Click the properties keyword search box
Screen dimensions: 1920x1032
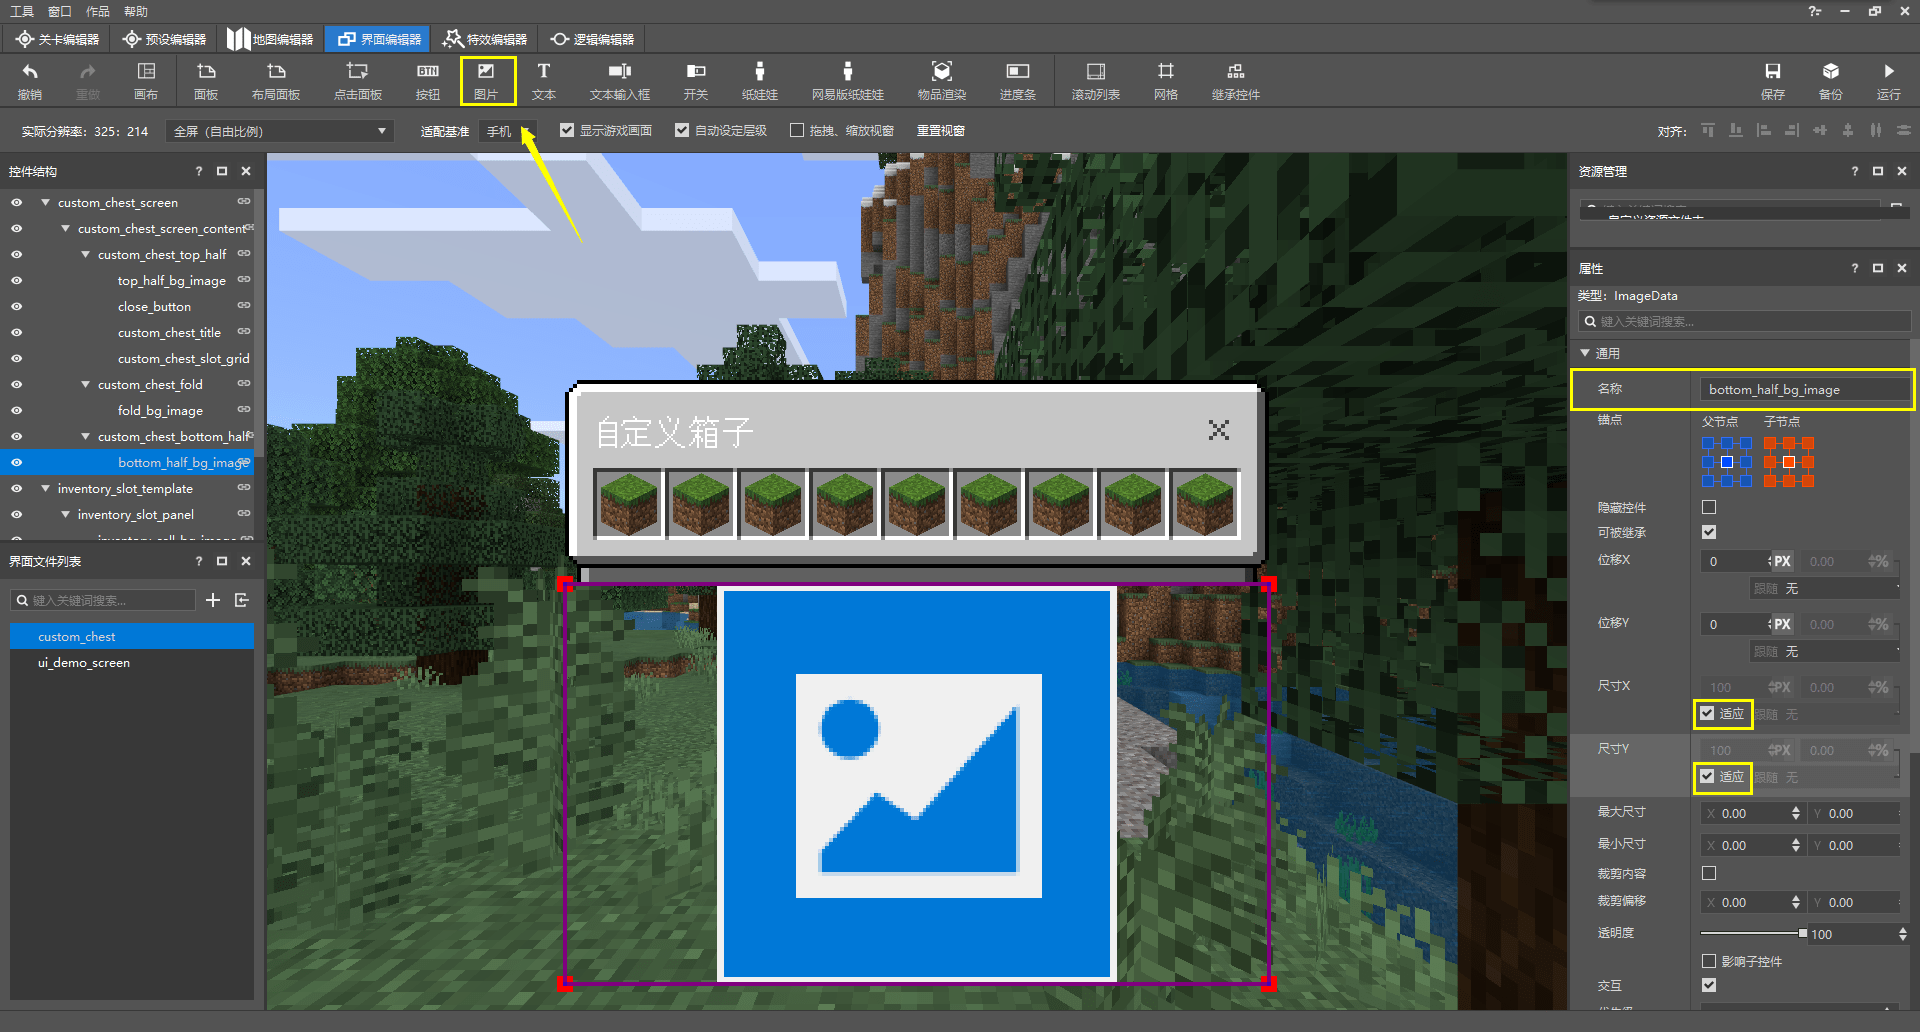point(1744,321)
